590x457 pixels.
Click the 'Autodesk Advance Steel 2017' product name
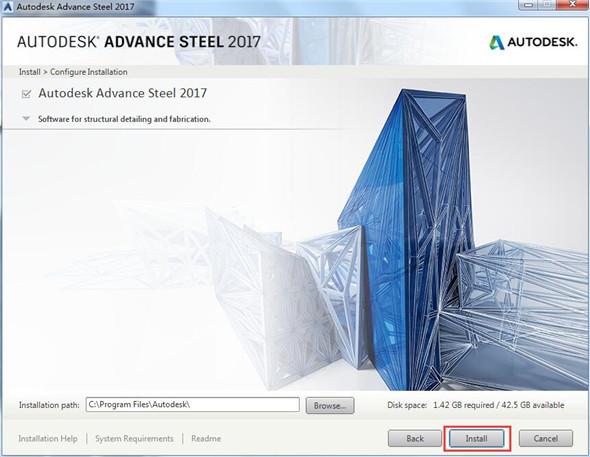coord(123,93)
